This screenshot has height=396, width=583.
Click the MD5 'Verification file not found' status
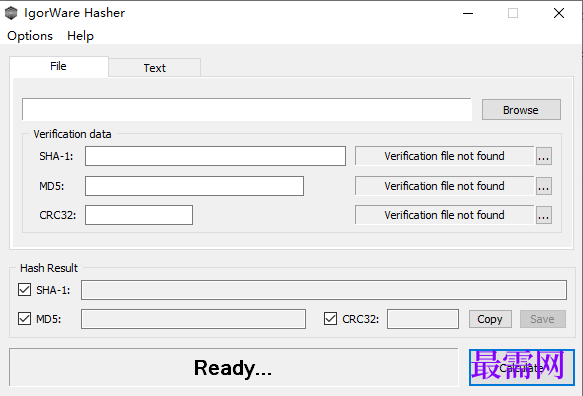[x=444, y=186]
